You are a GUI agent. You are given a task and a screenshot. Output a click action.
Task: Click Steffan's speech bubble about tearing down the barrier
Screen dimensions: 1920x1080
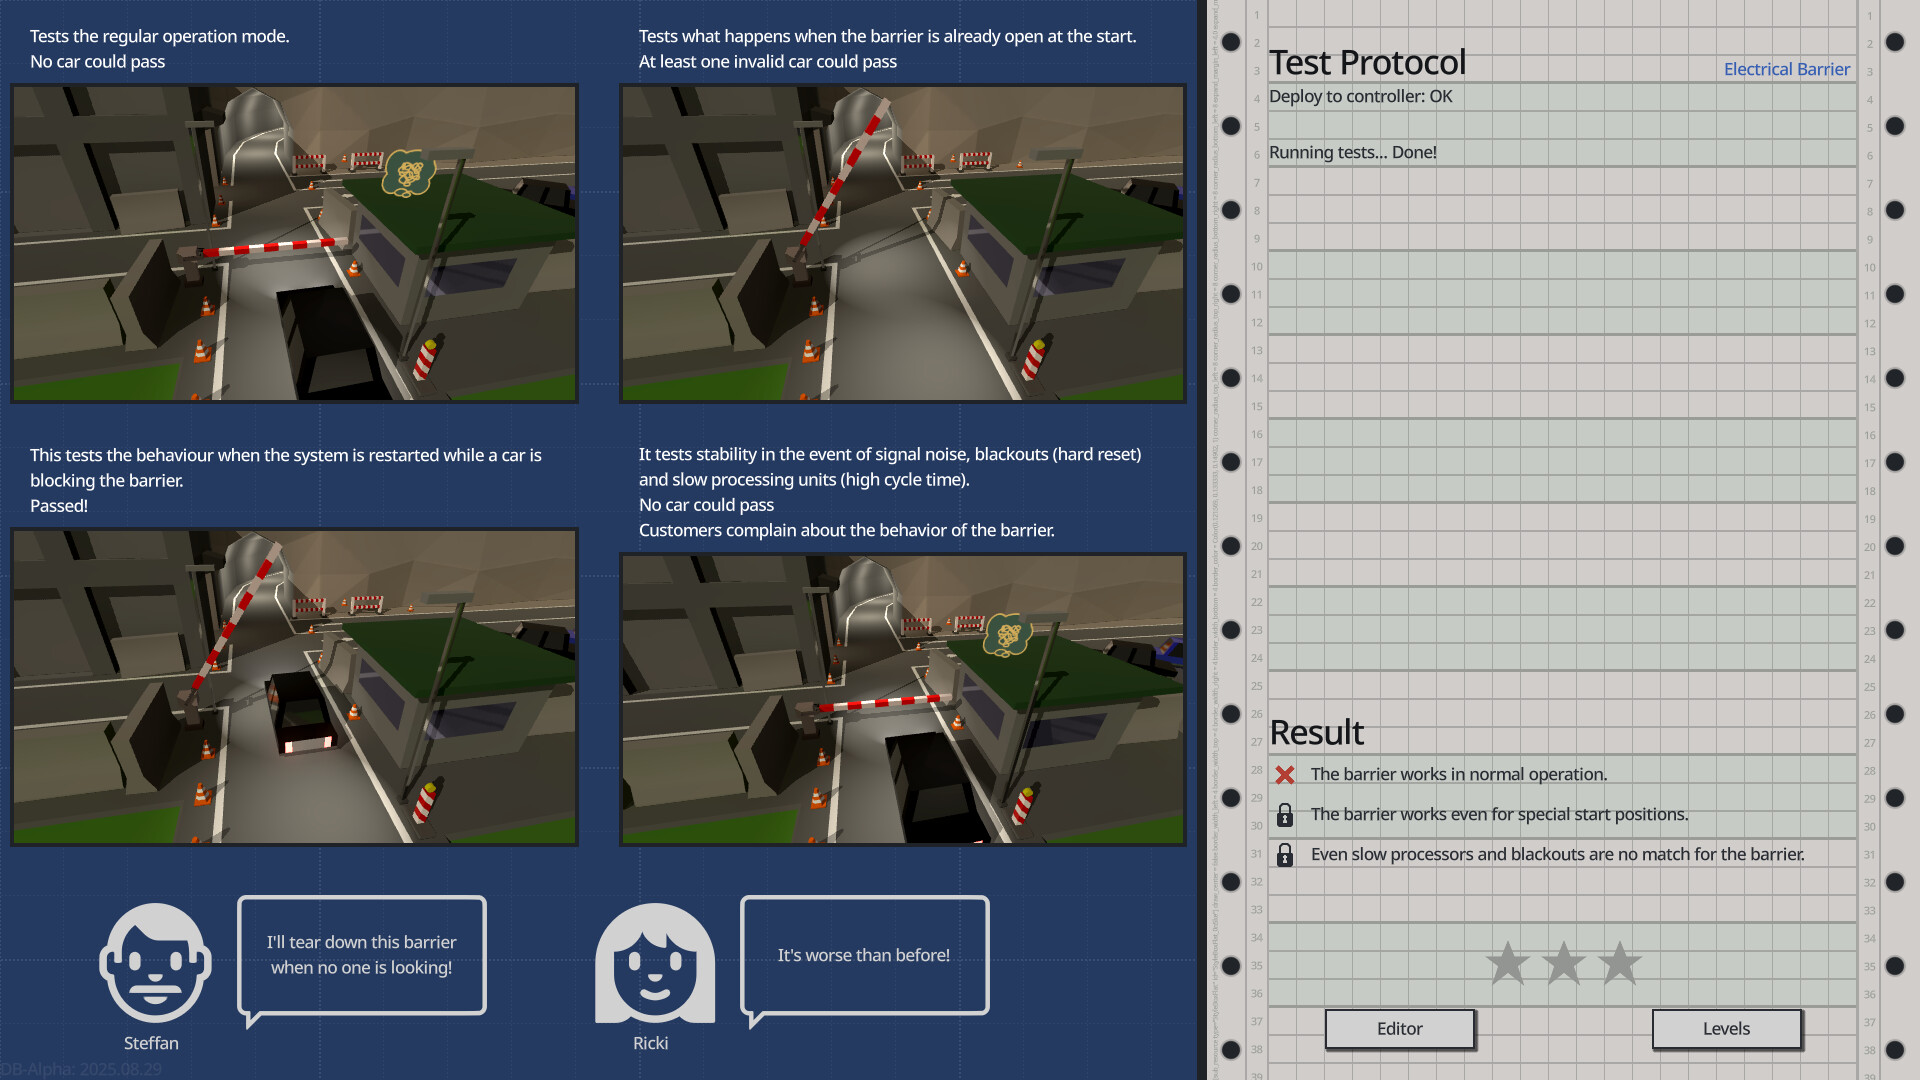click(x=361, y=953)
